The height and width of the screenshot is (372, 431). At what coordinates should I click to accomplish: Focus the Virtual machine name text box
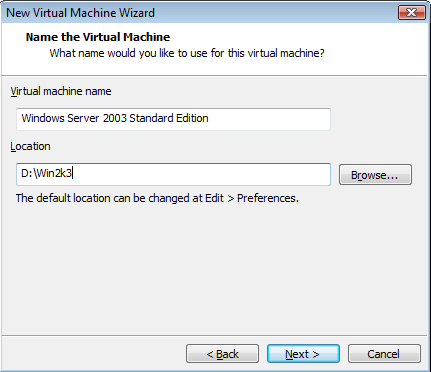(173, 119)
